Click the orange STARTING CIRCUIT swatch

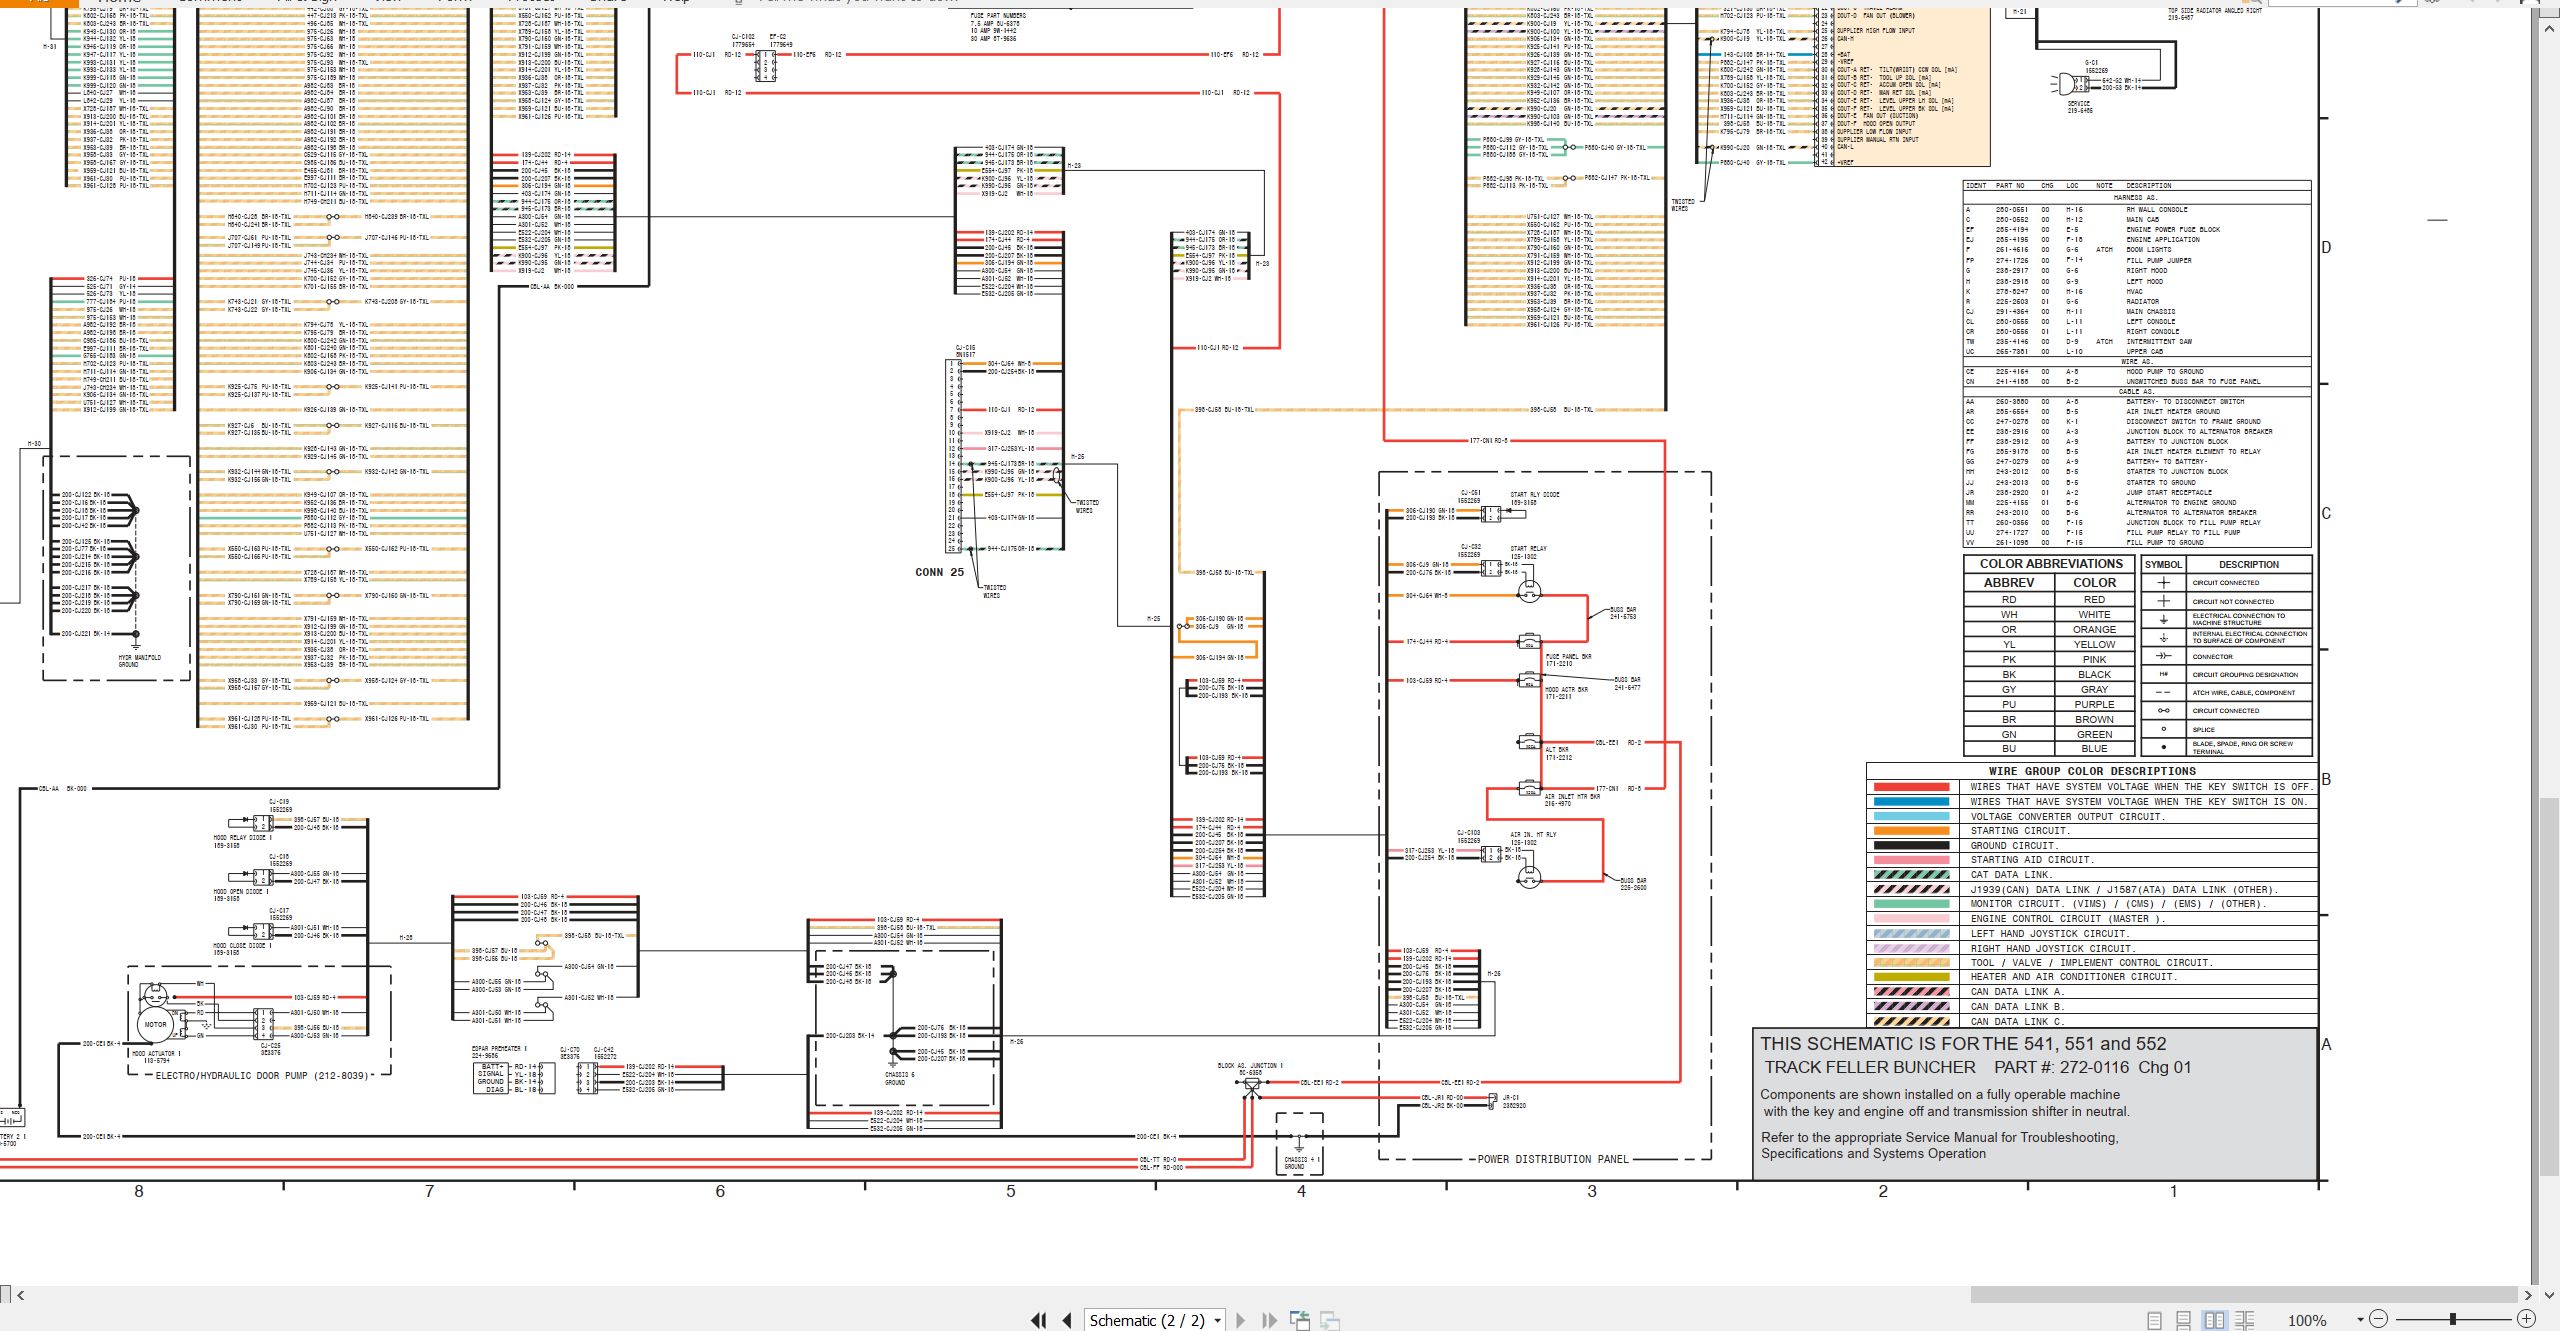1911,831
